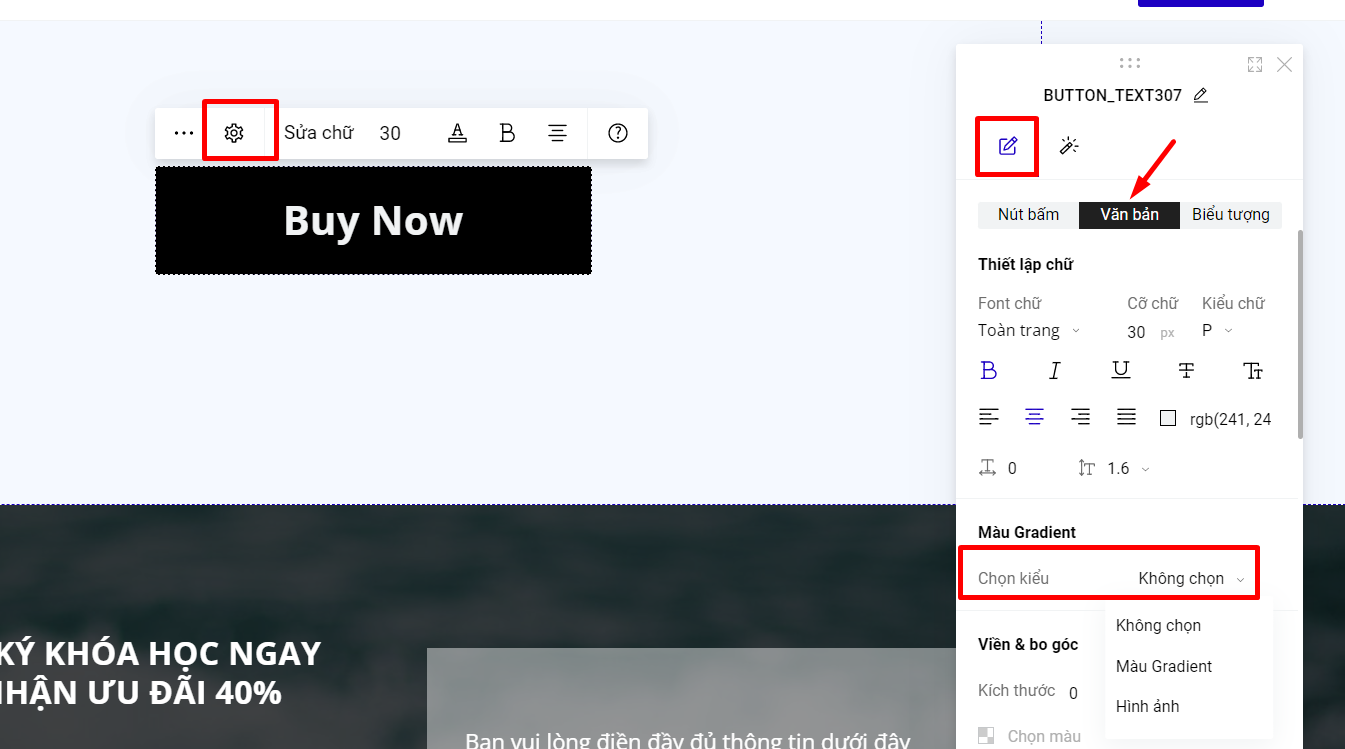Viewport: 1345px width, 749px height.
Task: Click the more options ellipsis icon
Action: [x=183, y=133]
